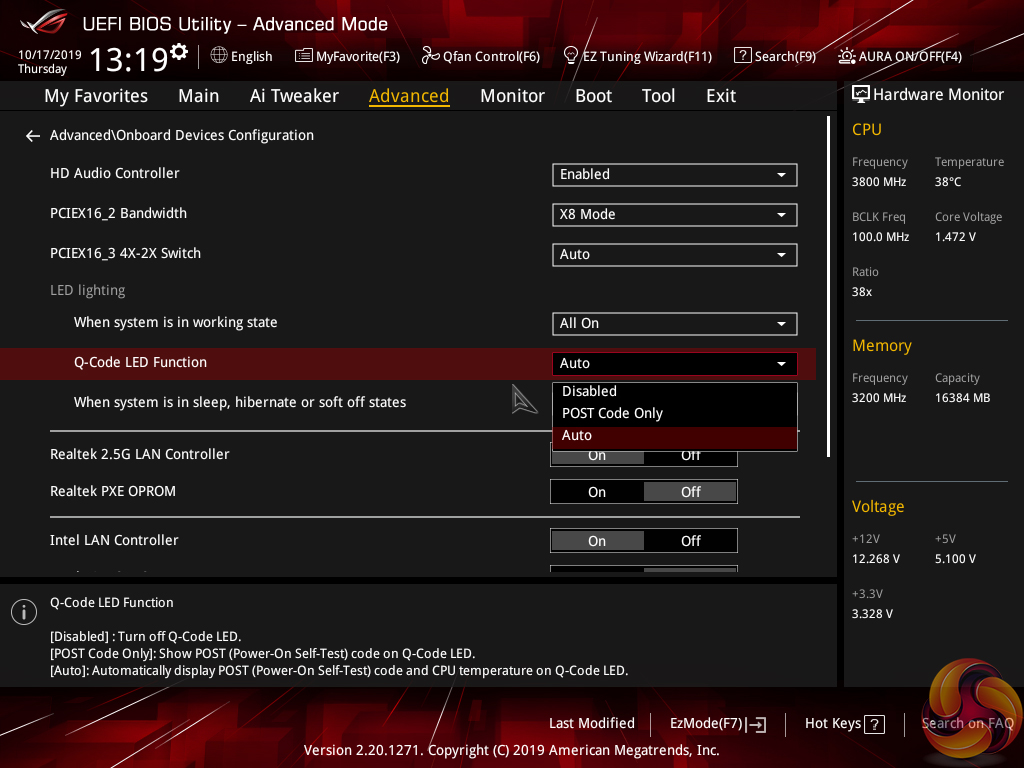Open language selection via the globe icon
Viewport: 1024px width, 768px height.
(219, 56)
